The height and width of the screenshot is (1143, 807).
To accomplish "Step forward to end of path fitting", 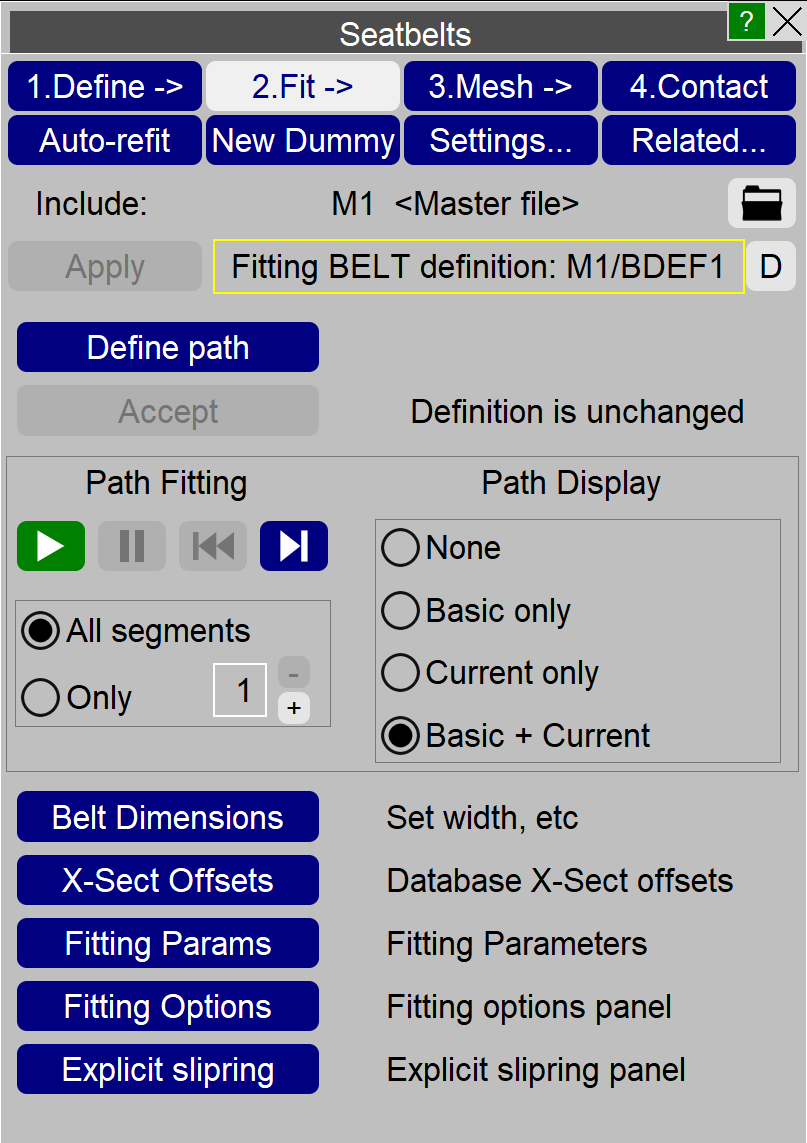I will click(x=294, y=546).
